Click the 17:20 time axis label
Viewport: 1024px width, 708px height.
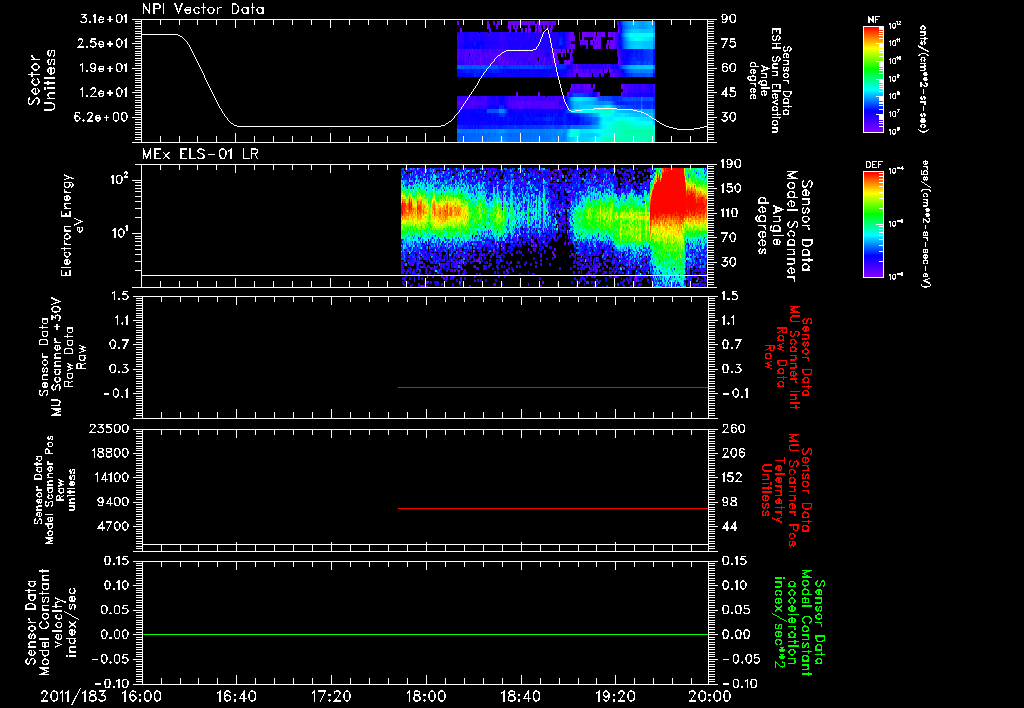point(331,696)
